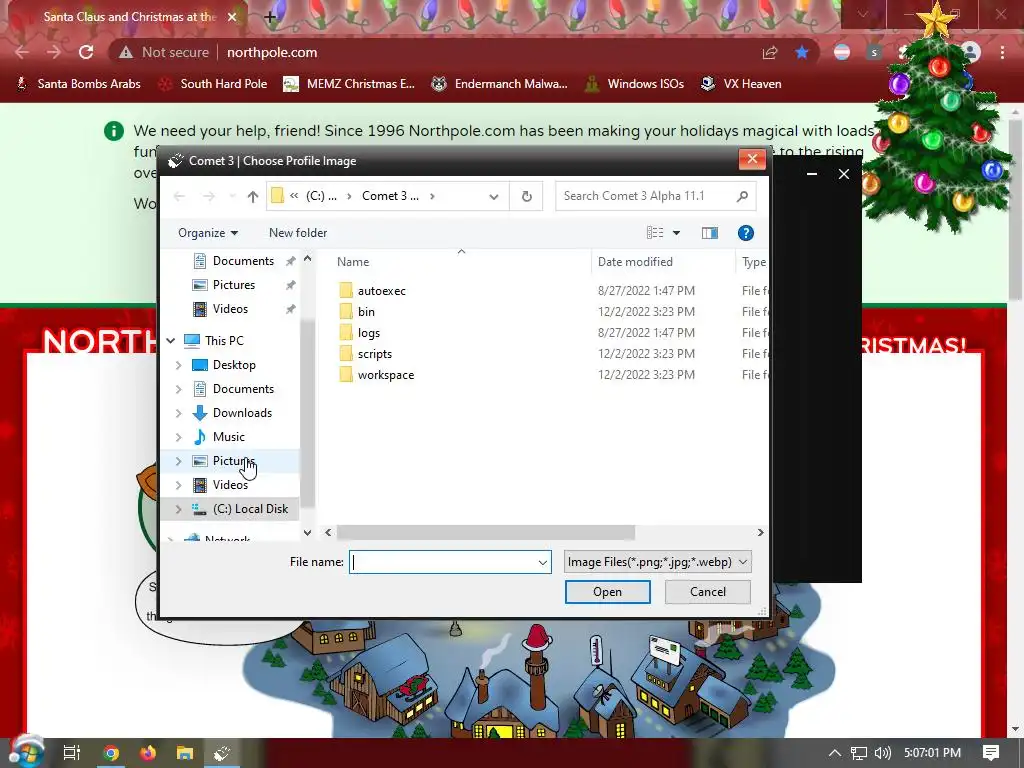Viewport: 1024px width, 768px height.
Task: Select the scripts folder row
Action: click(374, 354)
